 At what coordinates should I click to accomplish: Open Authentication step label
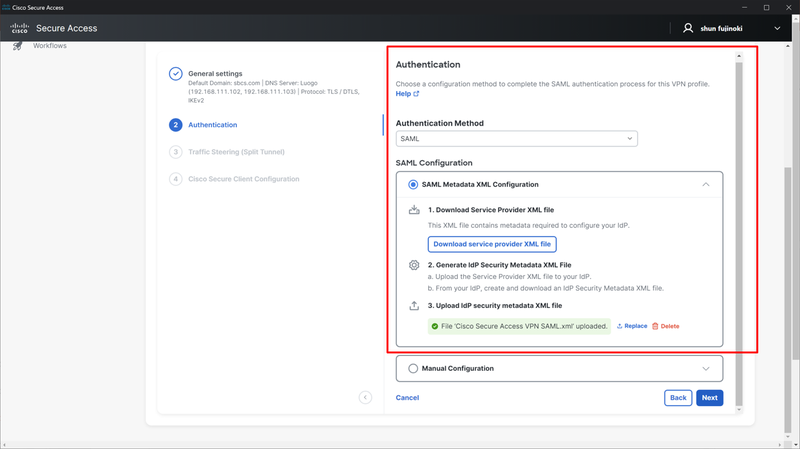point(213,125)
